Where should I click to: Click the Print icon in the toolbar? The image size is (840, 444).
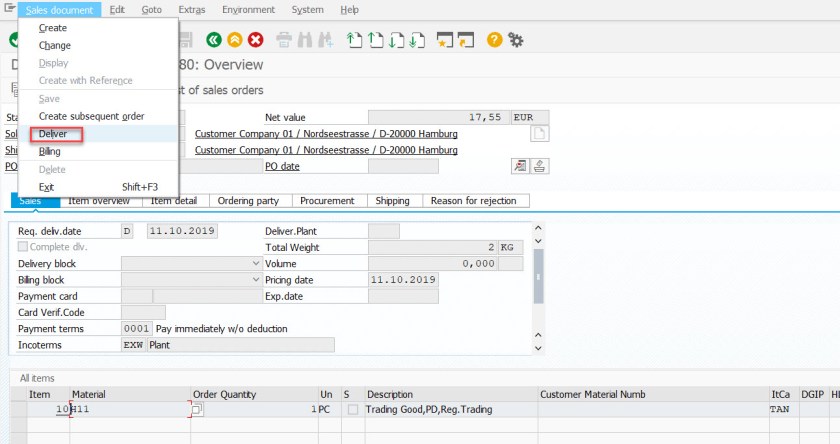pyautogui.click(x=284, y=40)
